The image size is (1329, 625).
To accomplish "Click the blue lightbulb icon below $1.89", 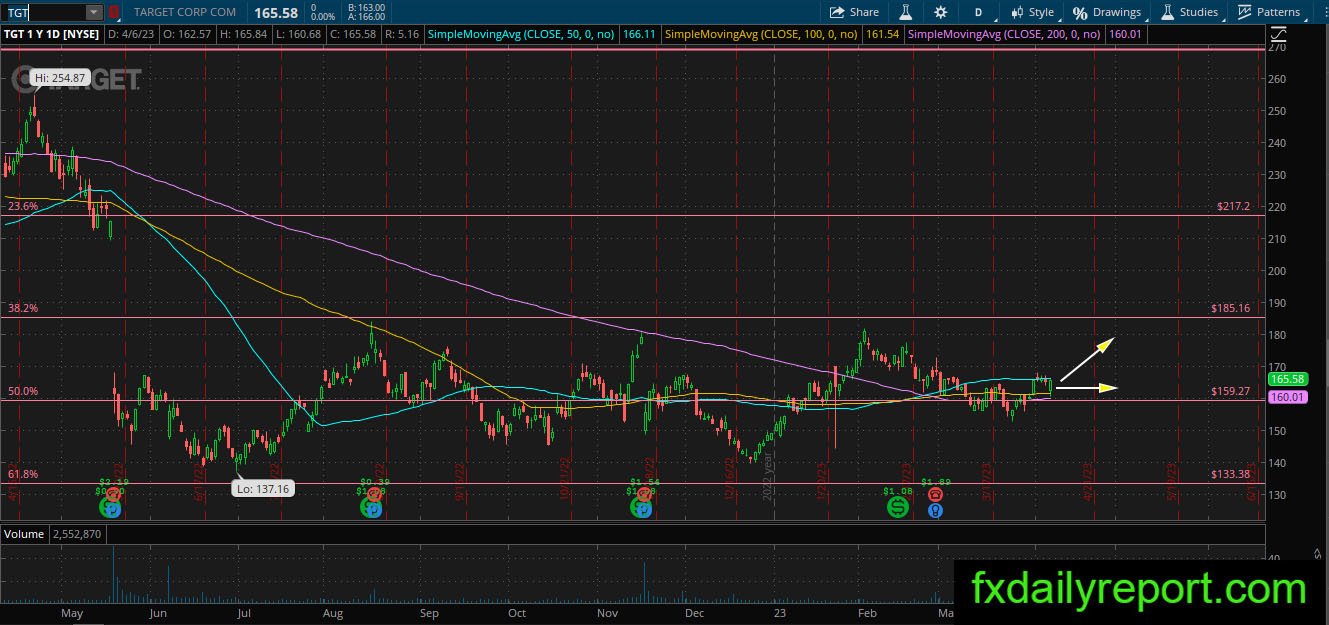I will click(x=935, y=510).
